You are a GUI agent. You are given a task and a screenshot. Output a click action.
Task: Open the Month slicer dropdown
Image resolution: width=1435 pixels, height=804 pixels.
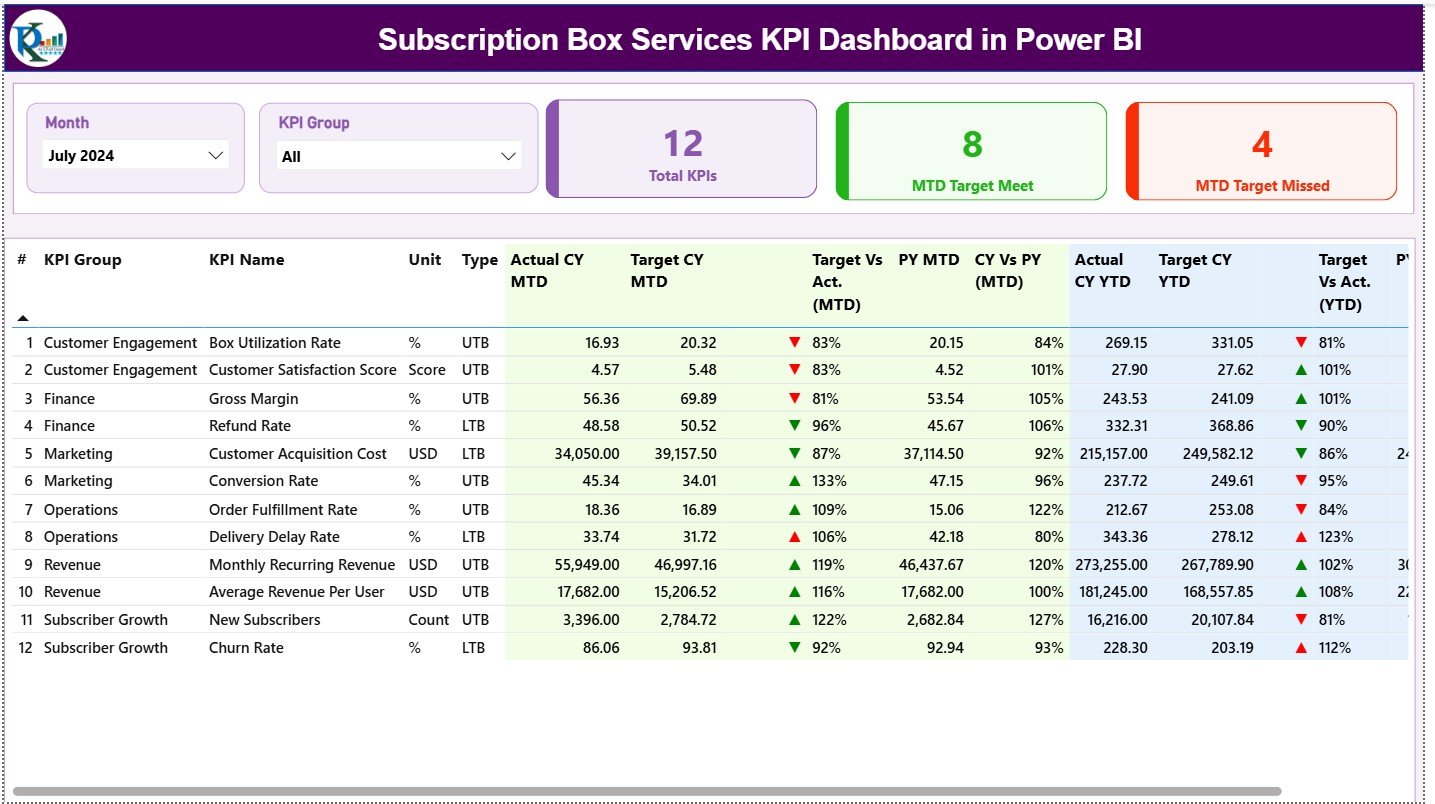214,155
